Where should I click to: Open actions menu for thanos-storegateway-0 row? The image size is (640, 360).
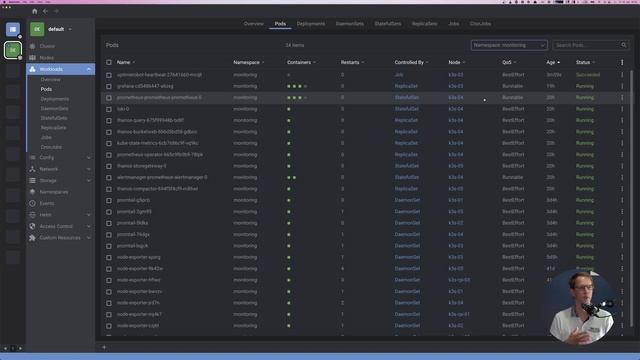click(622, 166)
